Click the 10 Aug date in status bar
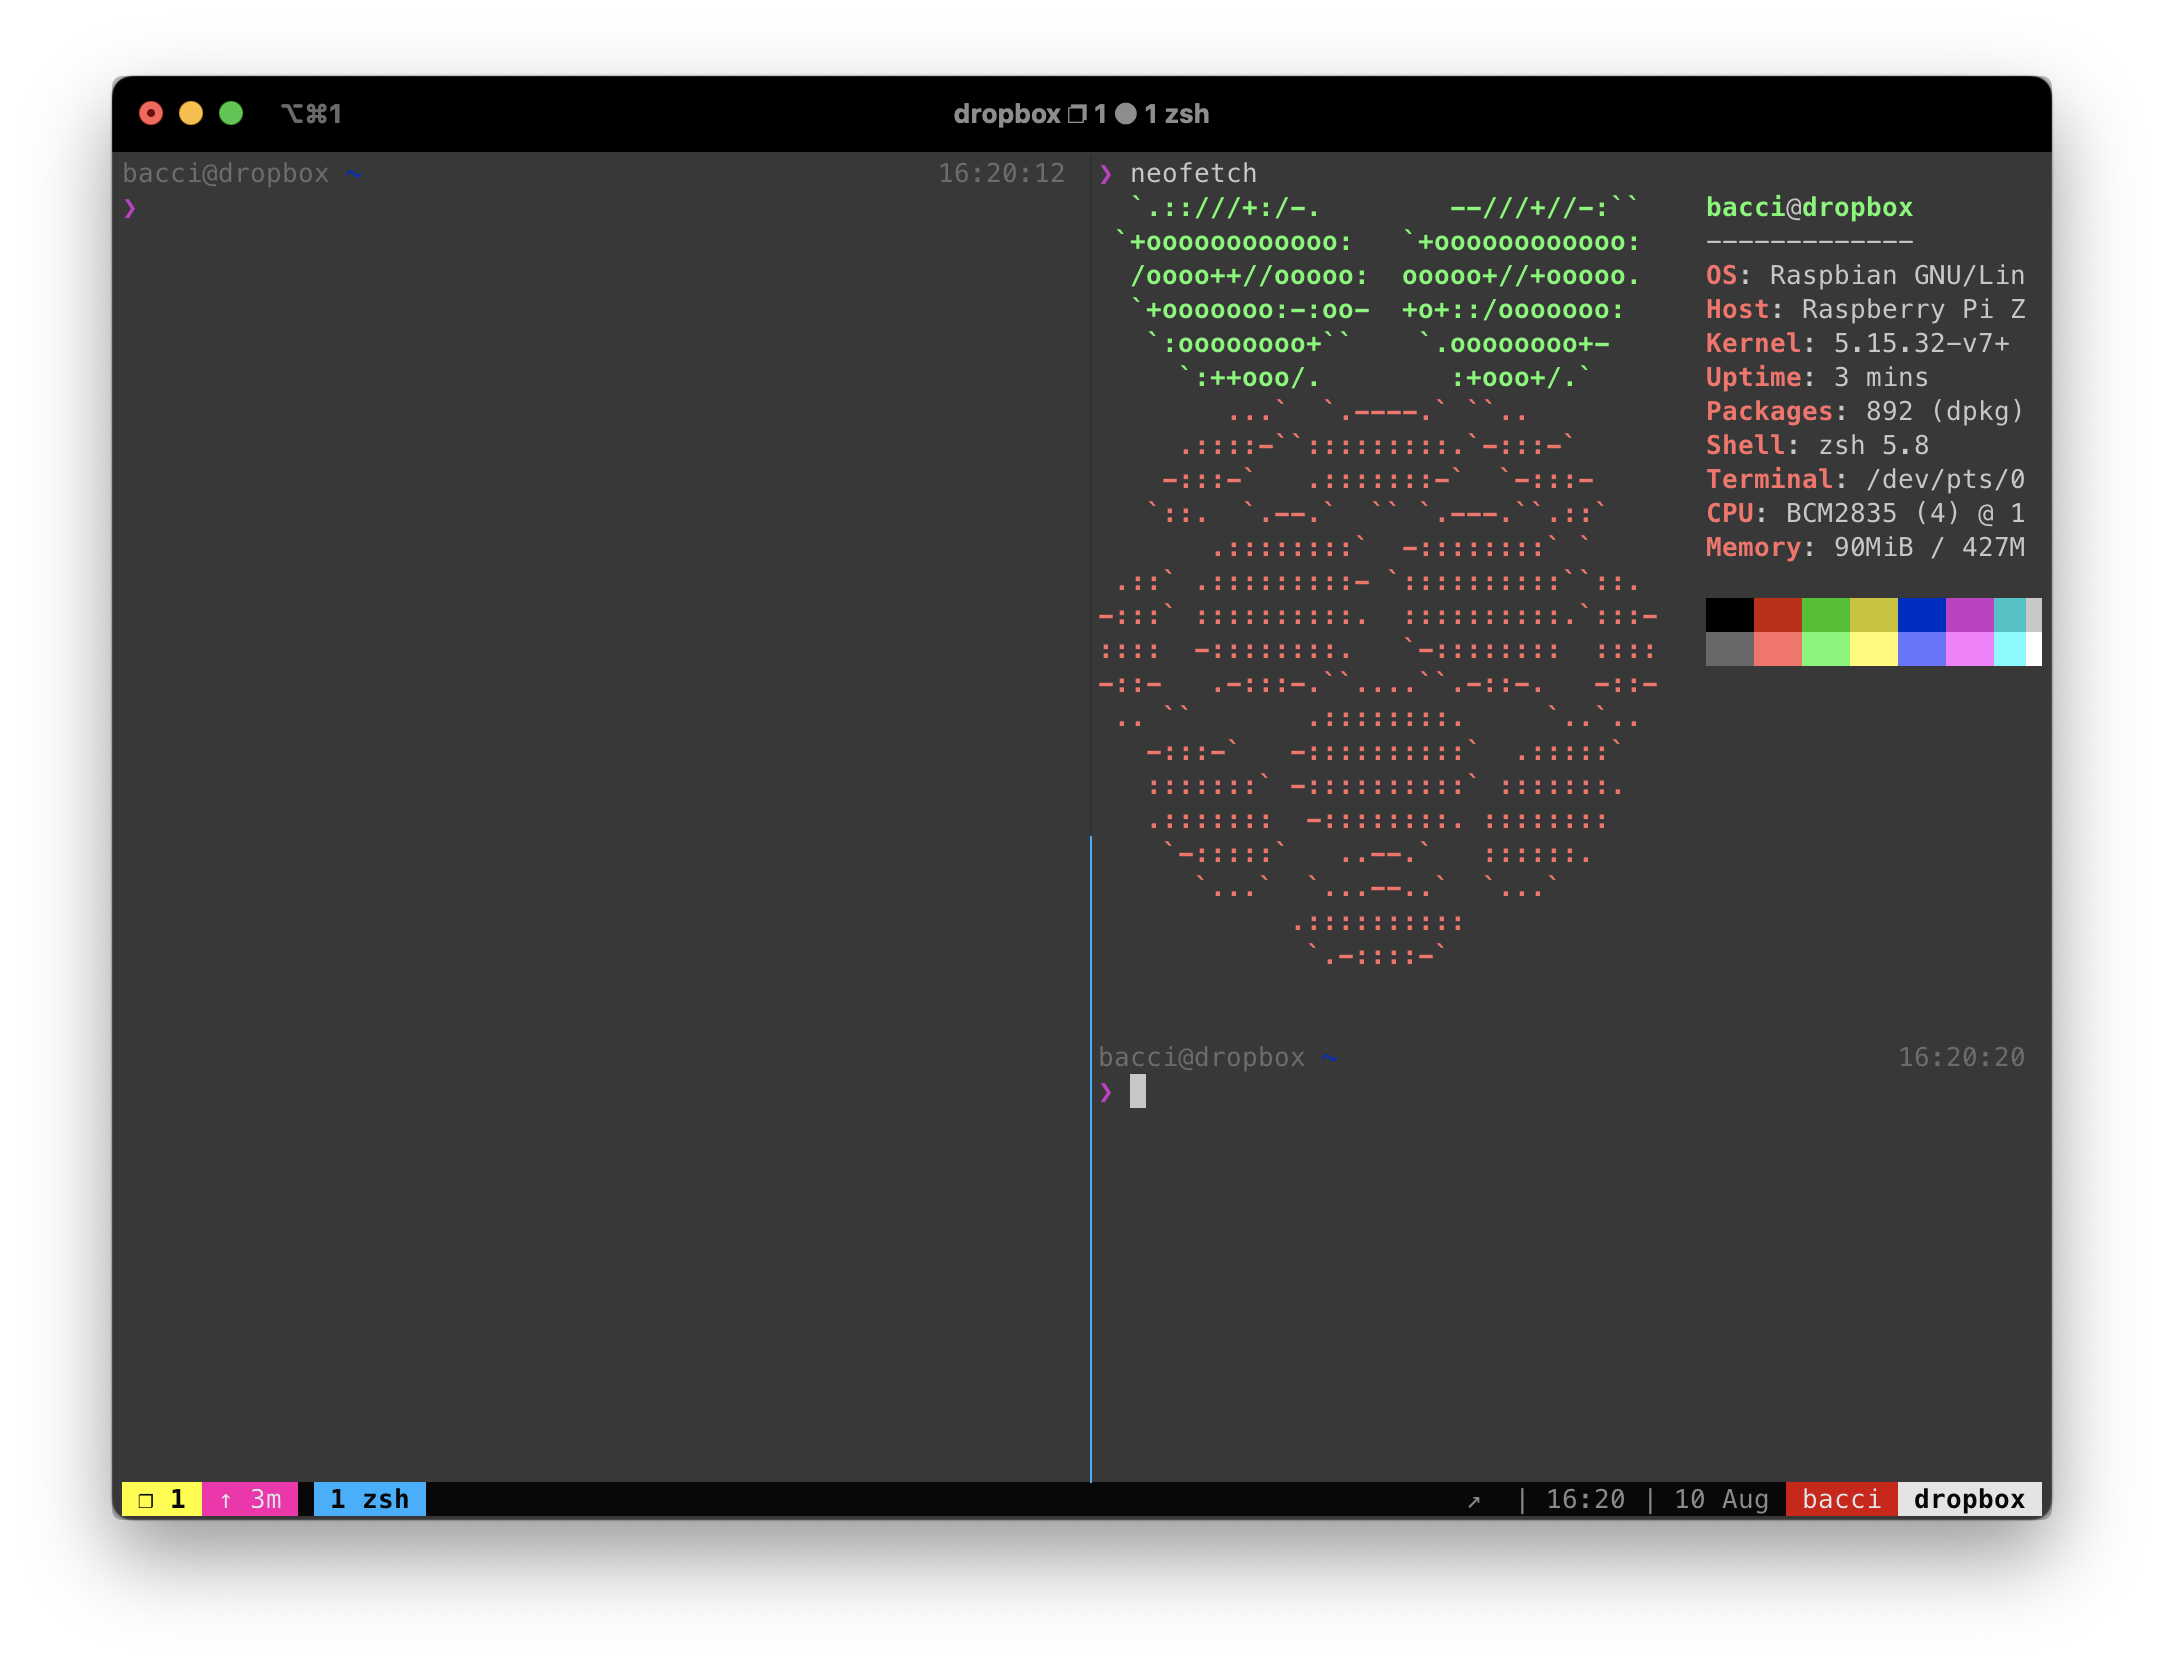2164x1668 pixels. [x=1721, y=1499]
